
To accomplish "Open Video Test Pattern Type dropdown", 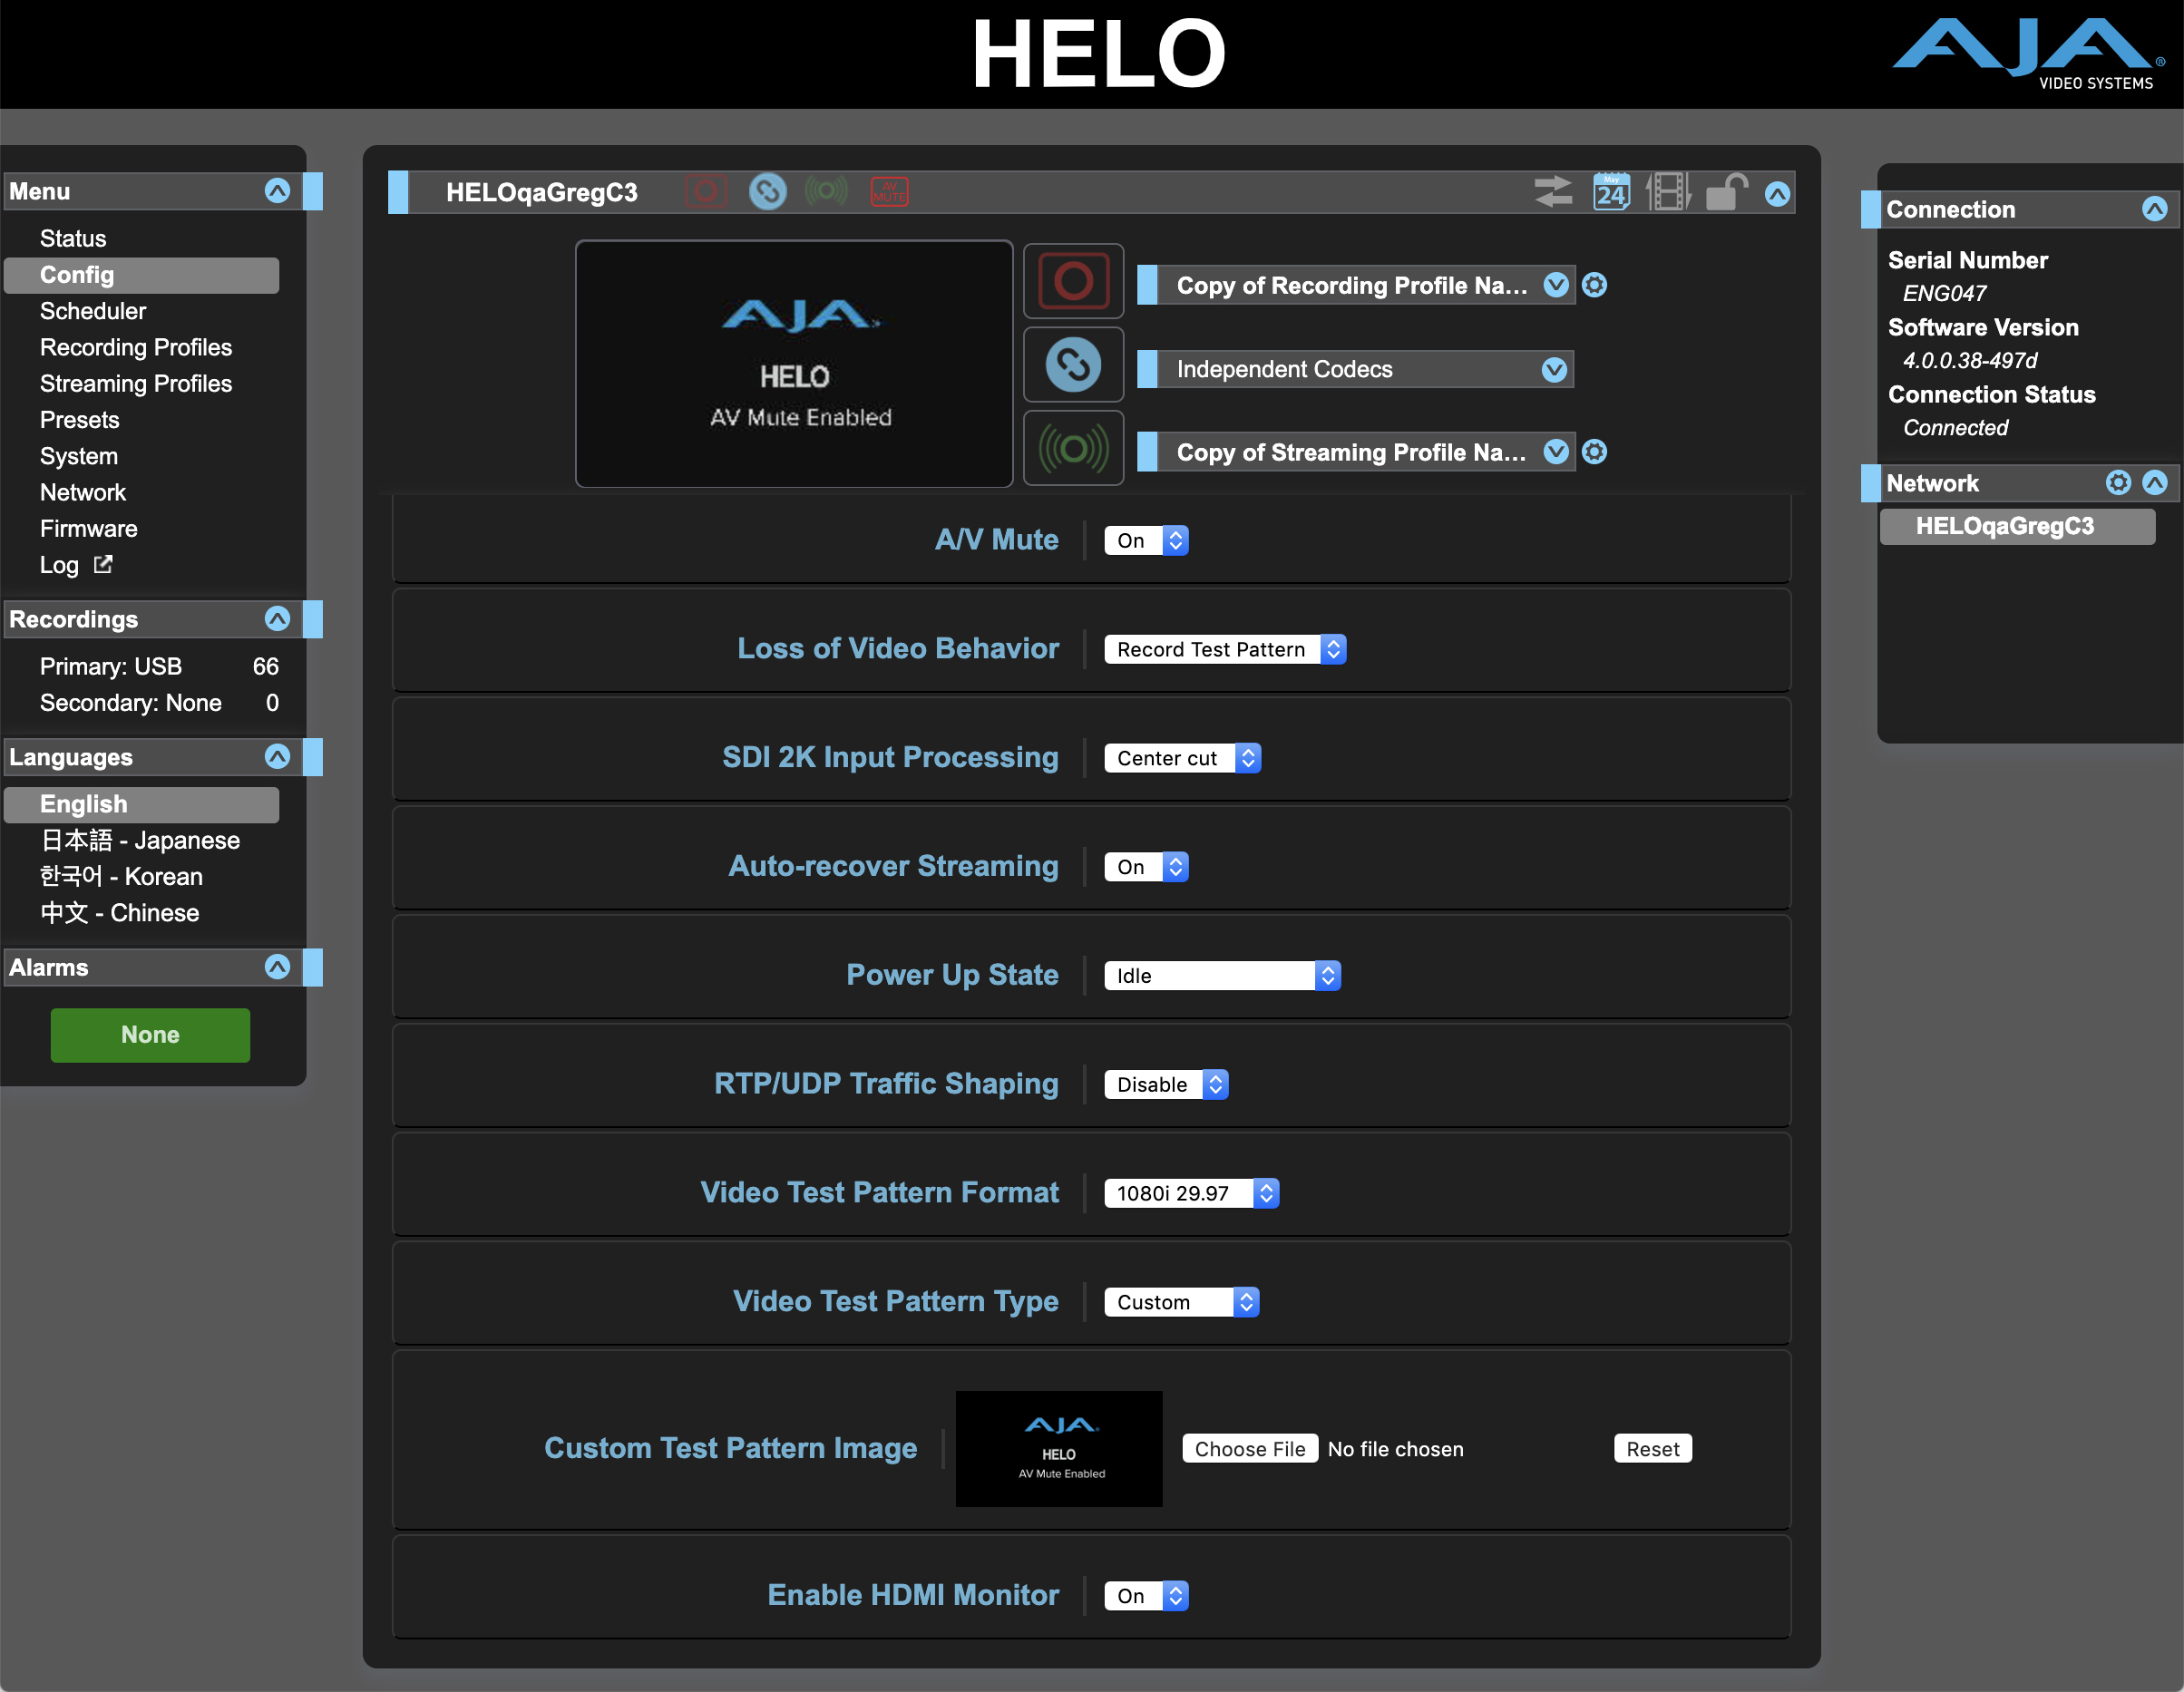I will point(1181,1302).
